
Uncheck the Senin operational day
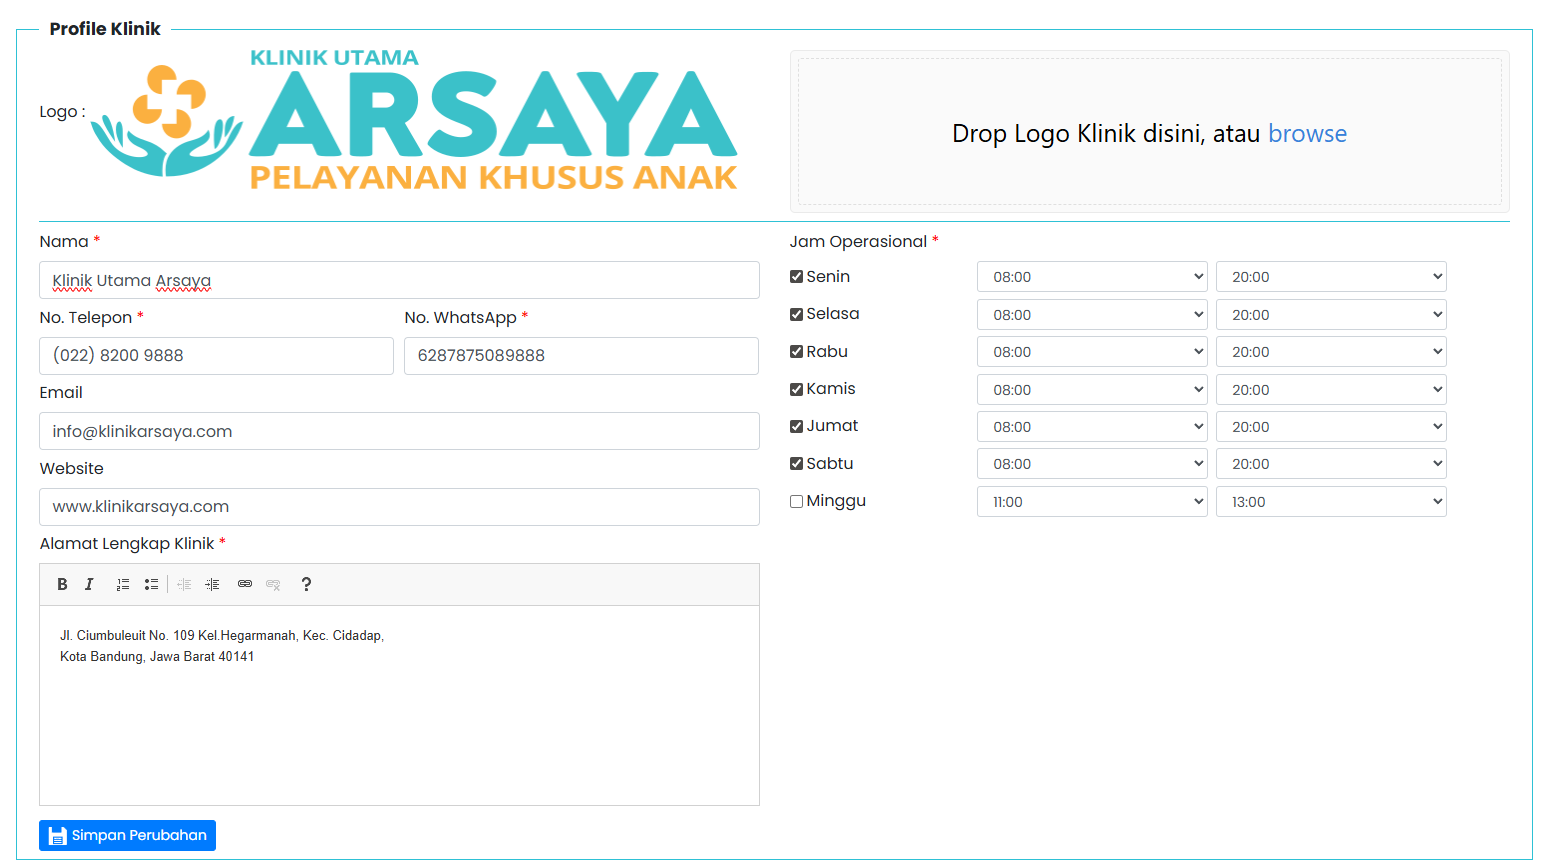pos(796,276)
